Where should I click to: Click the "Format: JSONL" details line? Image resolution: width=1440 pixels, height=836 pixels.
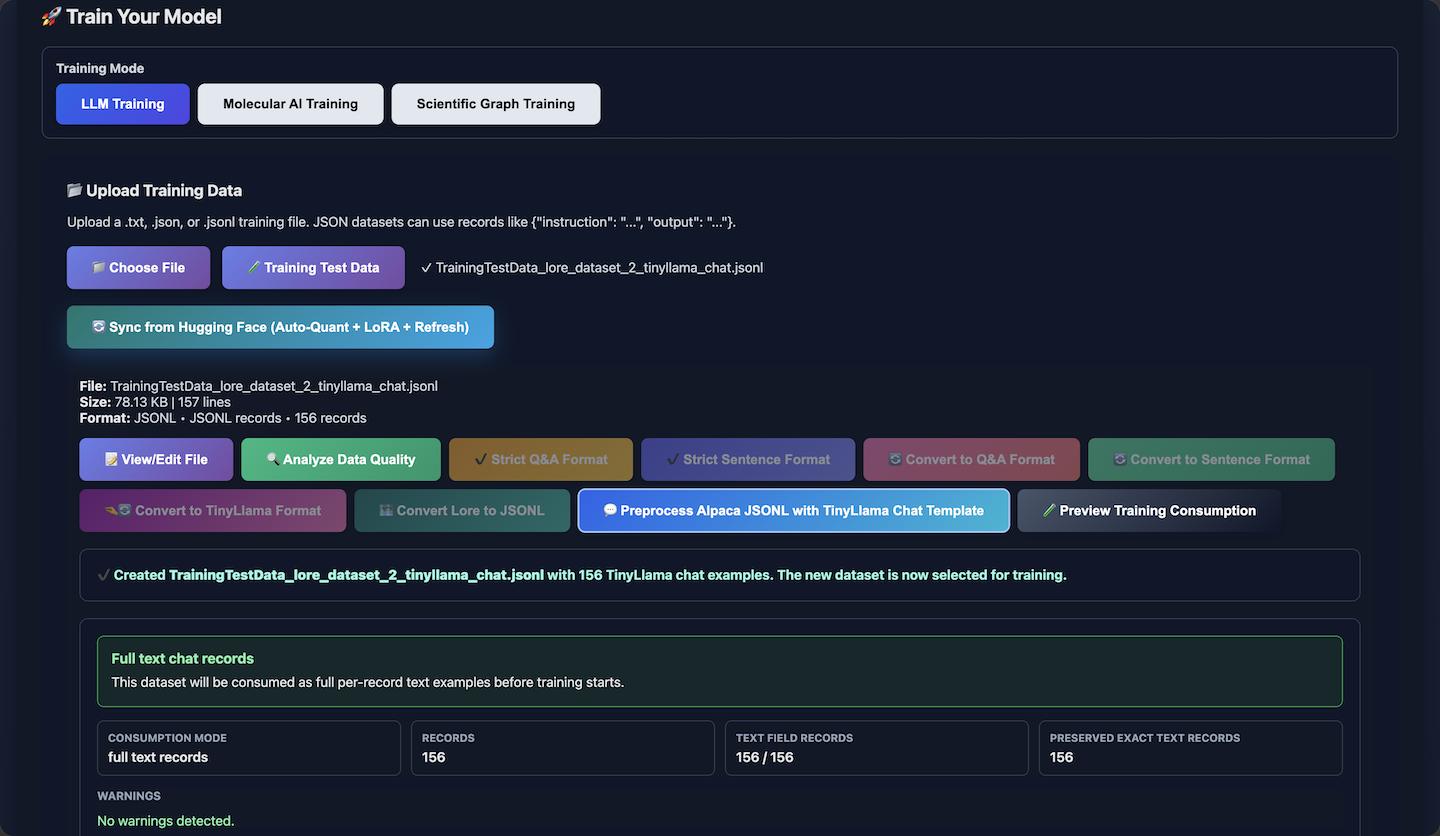(223, 418)
